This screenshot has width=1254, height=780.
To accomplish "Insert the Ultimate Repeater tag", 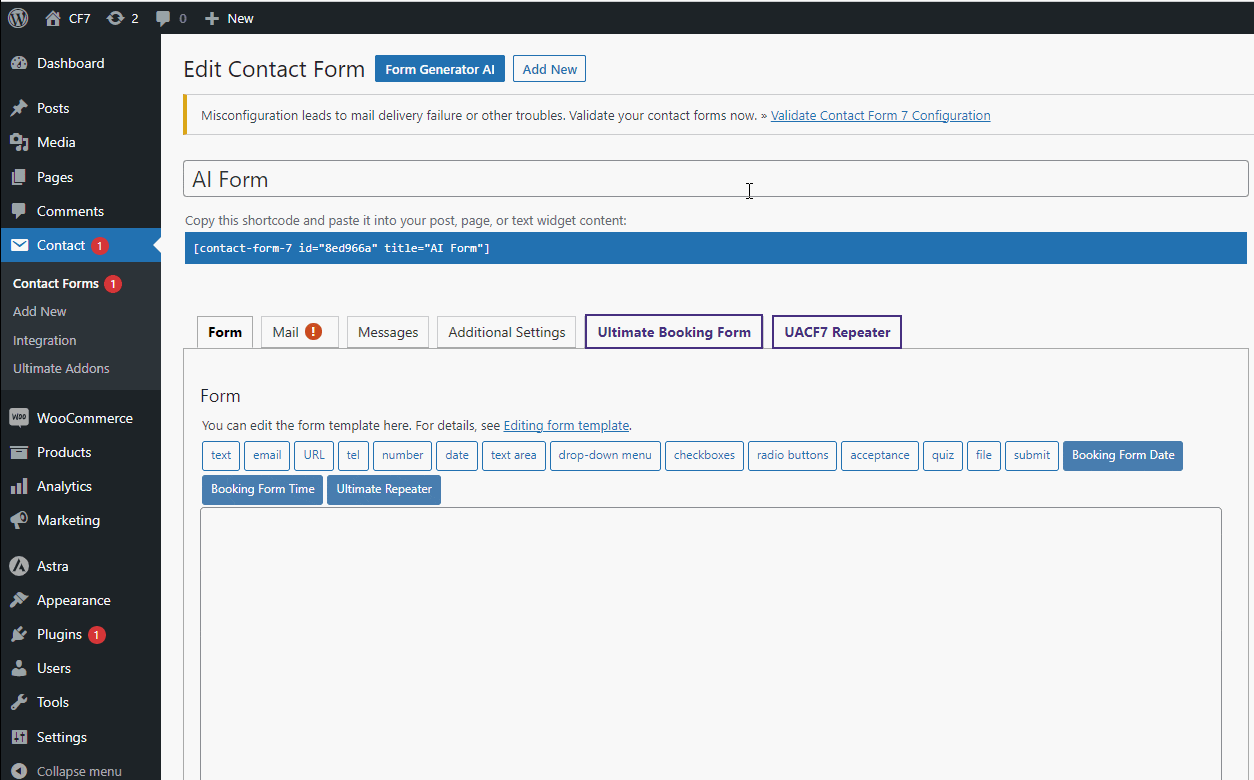I will click(384, 489).
